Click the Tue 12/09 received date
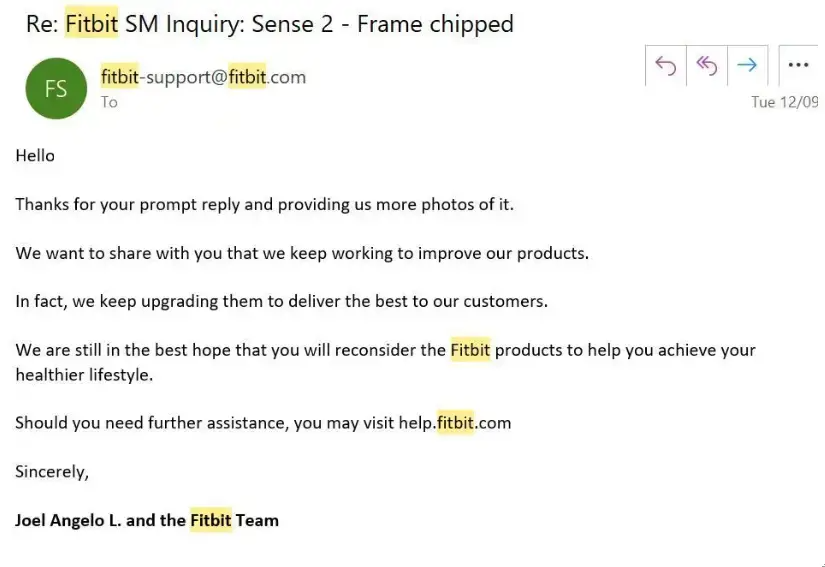 (x=784, y=102)
